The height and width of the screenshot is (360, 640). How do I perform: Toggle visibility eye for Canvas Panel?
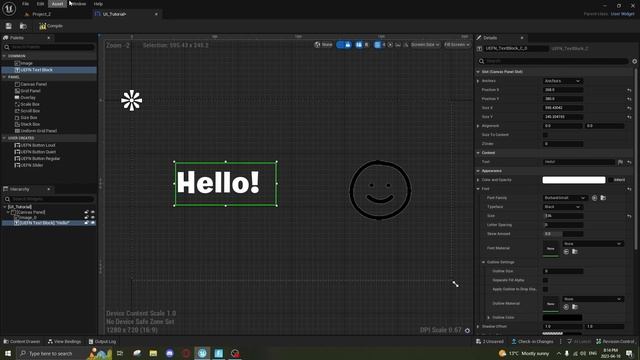tap(93, 212)
